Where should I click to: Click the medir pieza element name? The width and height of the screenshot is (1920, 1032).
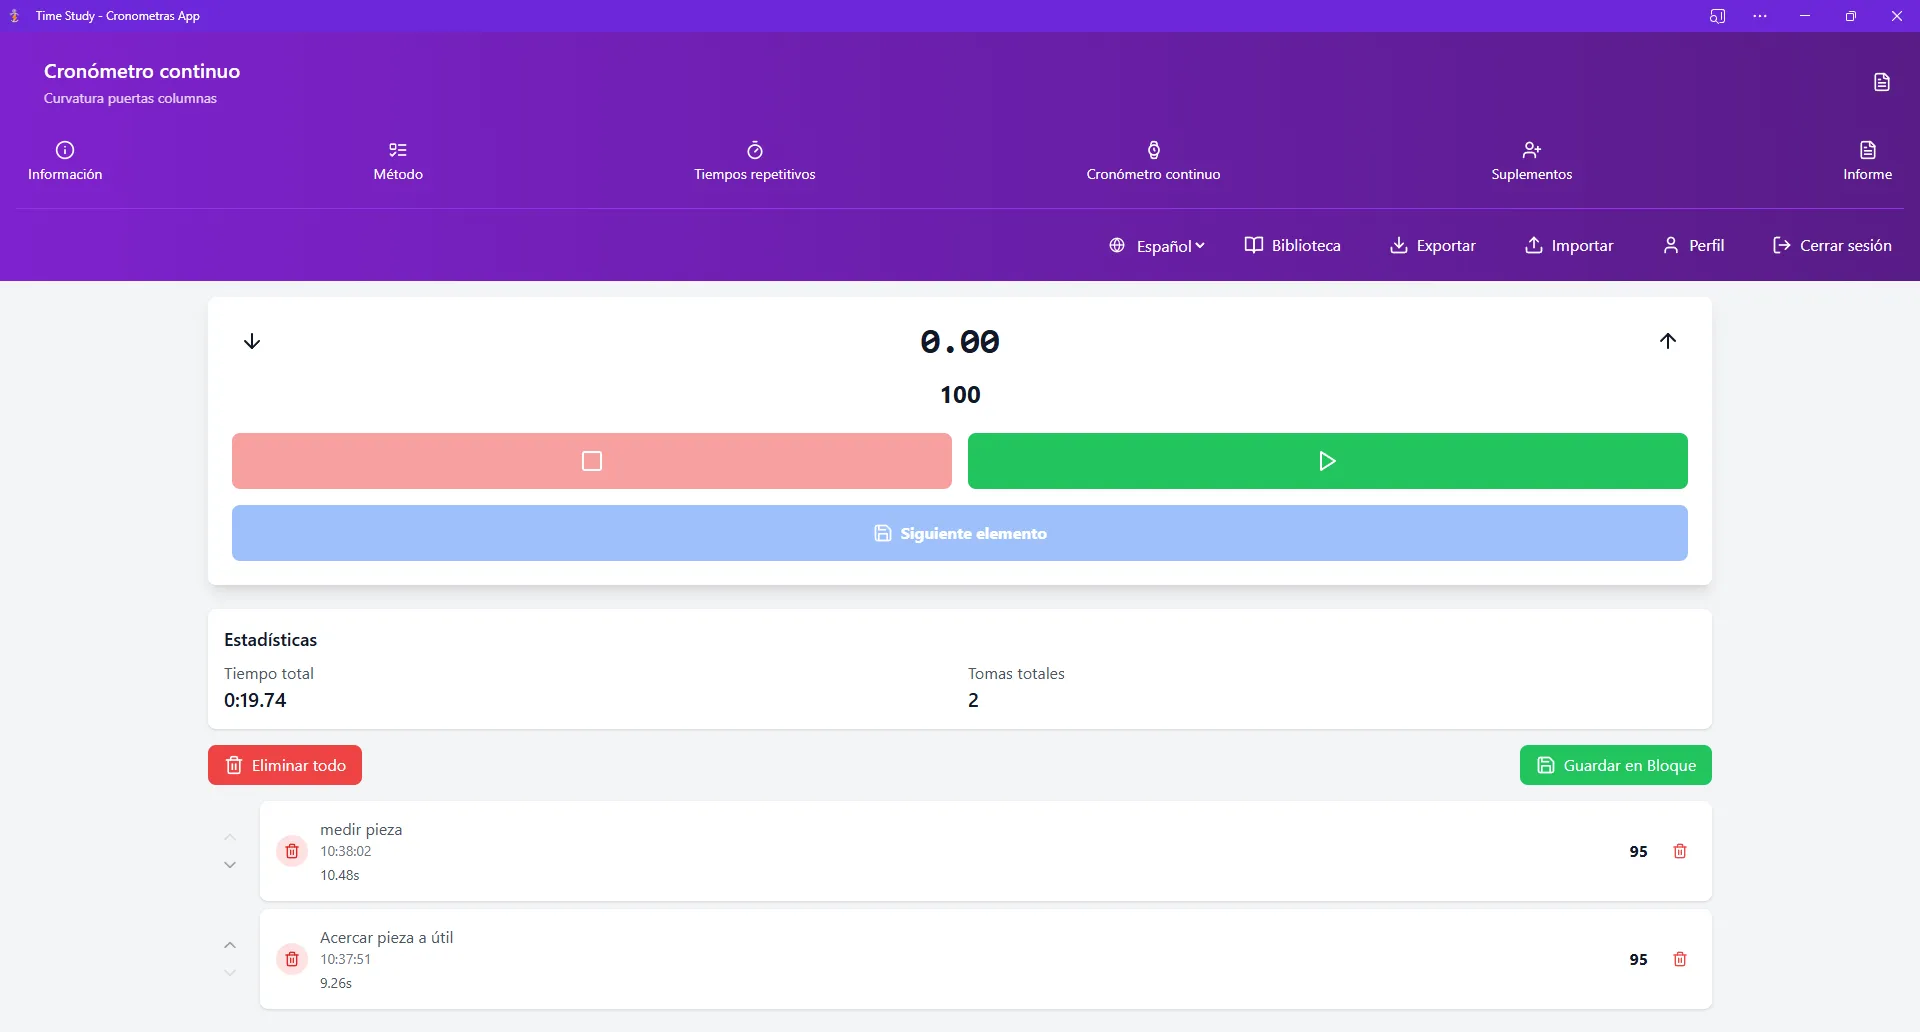(361, 829)
